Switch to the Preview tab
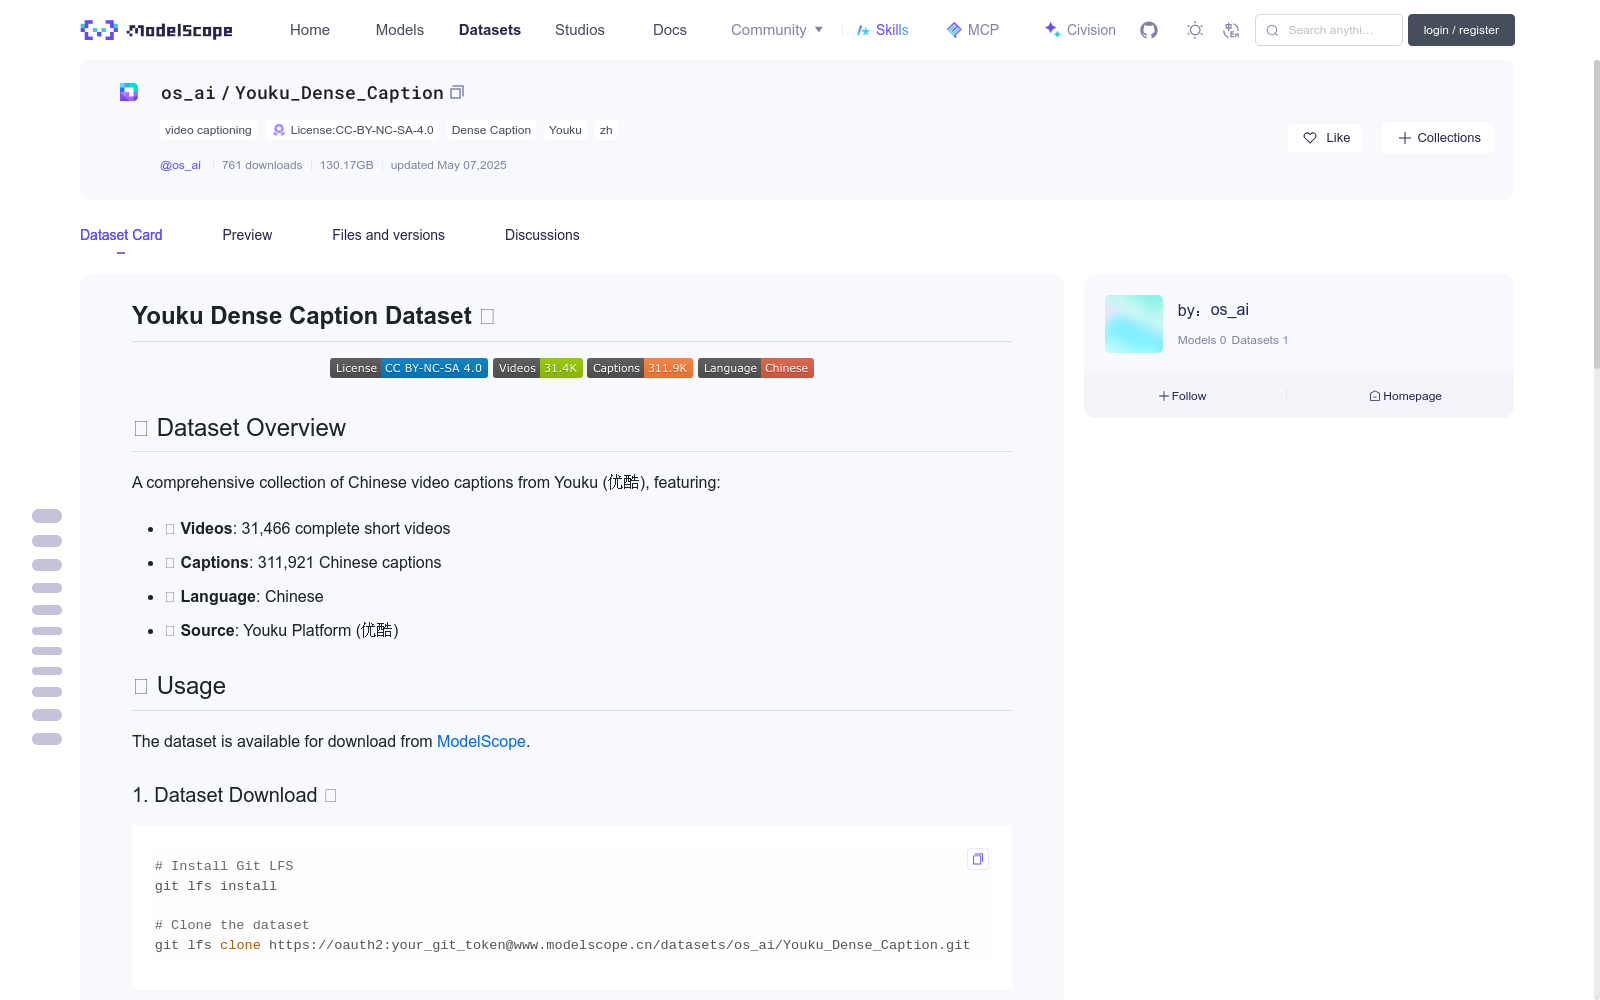Viewport: 1600px width, 1000px height. pos(247,235)
